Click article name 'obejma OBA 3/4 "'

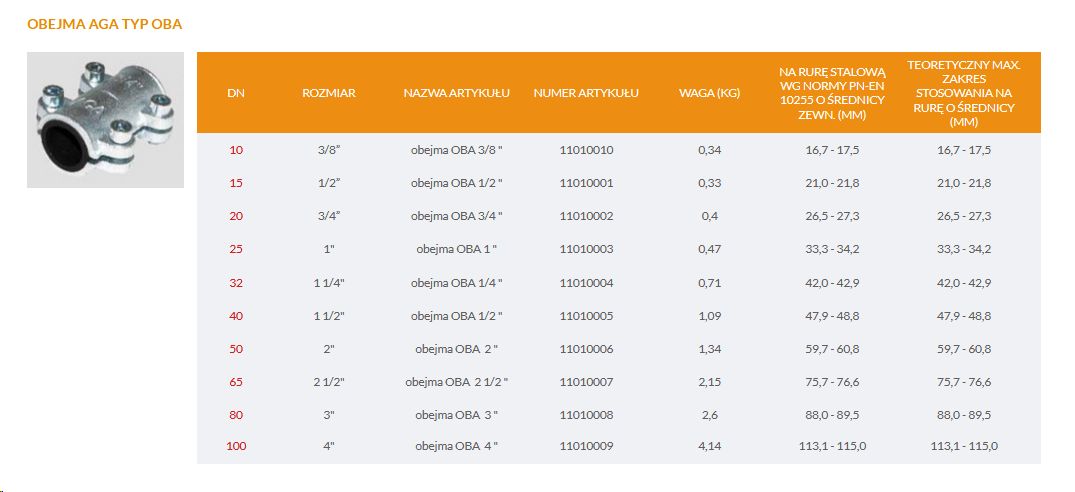[457, 216]
